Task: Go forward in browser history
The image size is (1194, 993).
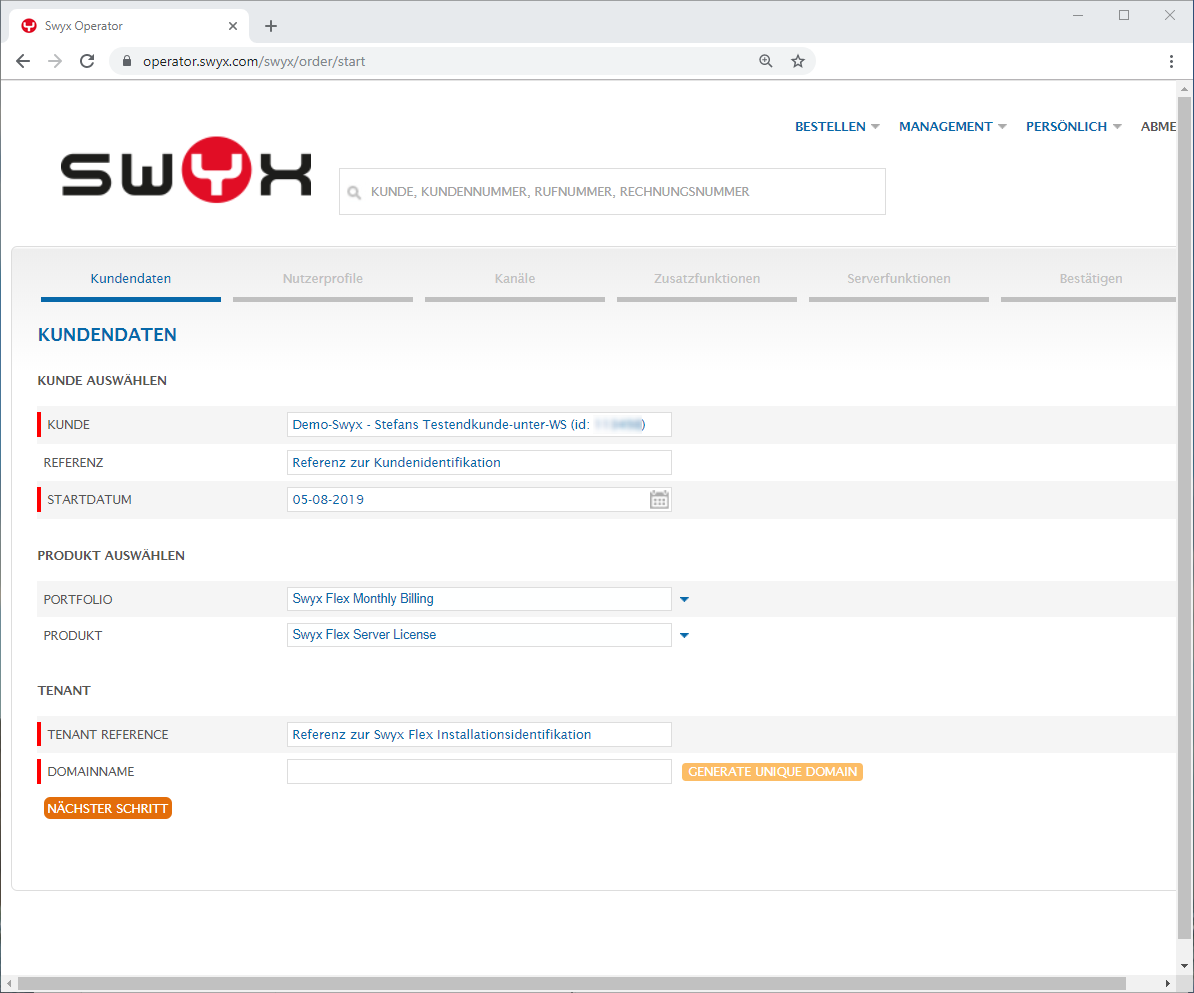Action: tap(55, 61)
